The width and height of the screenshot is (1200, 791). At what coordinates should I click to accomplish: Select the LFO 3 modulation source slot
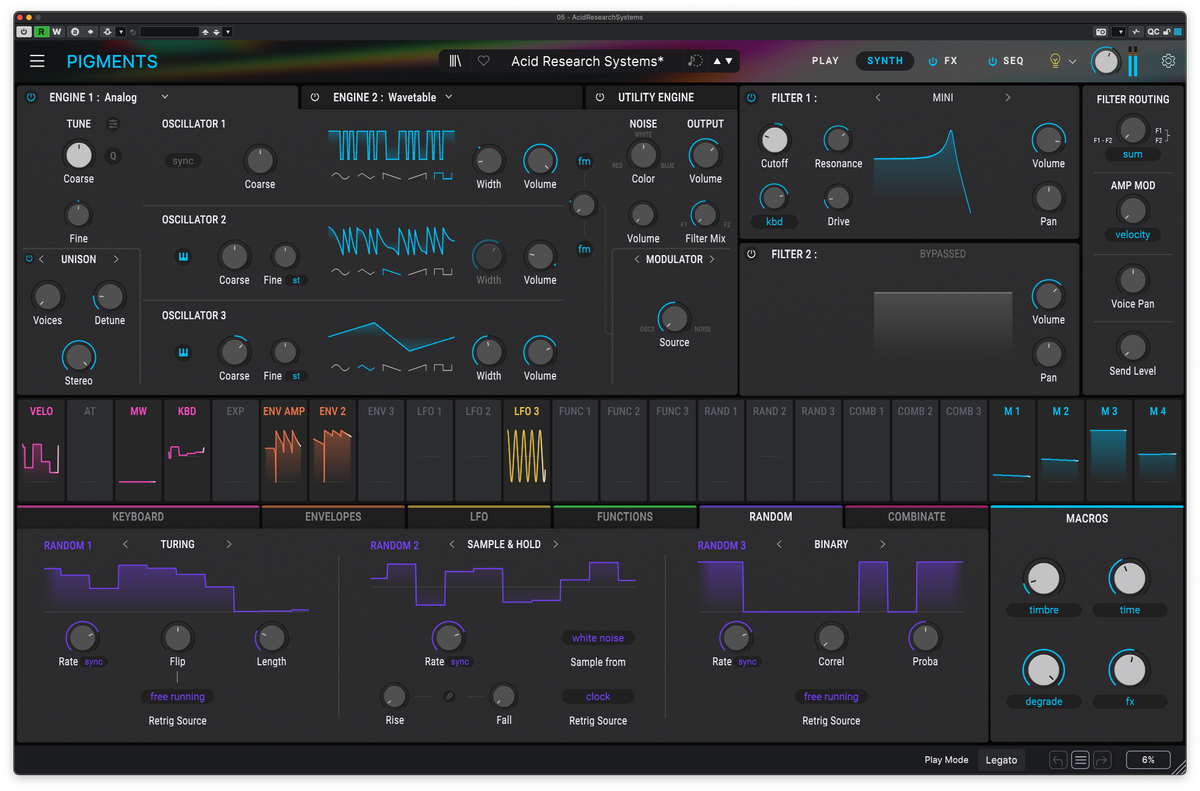tap(527, 450)
